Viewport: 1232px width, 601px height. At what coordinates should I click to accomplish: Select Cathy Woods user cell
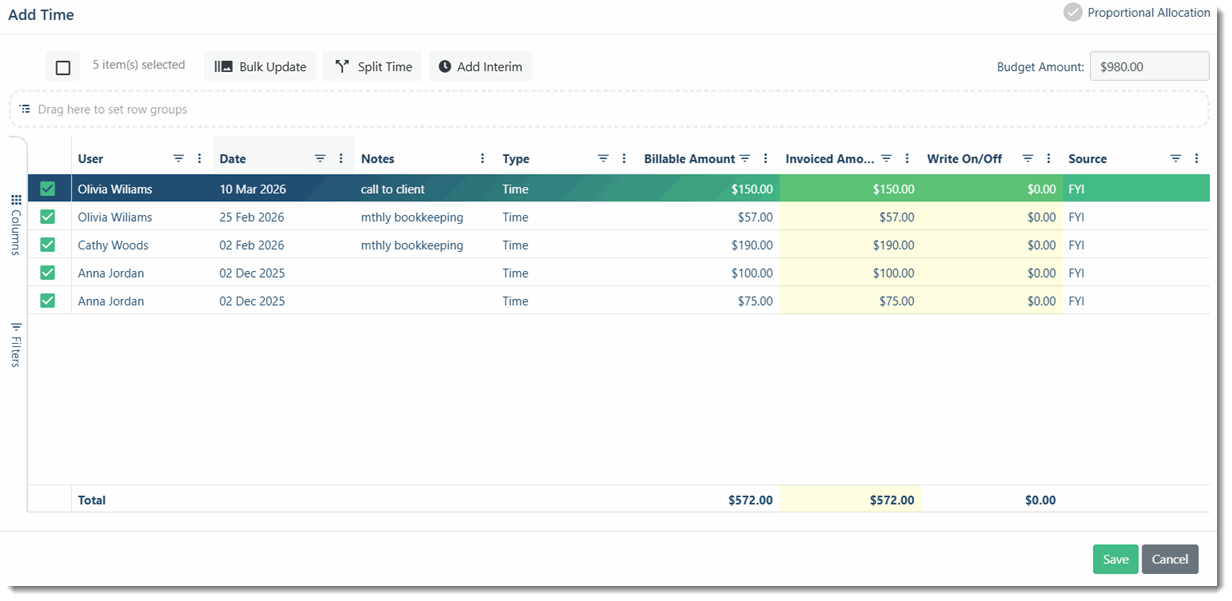(142, 245)
